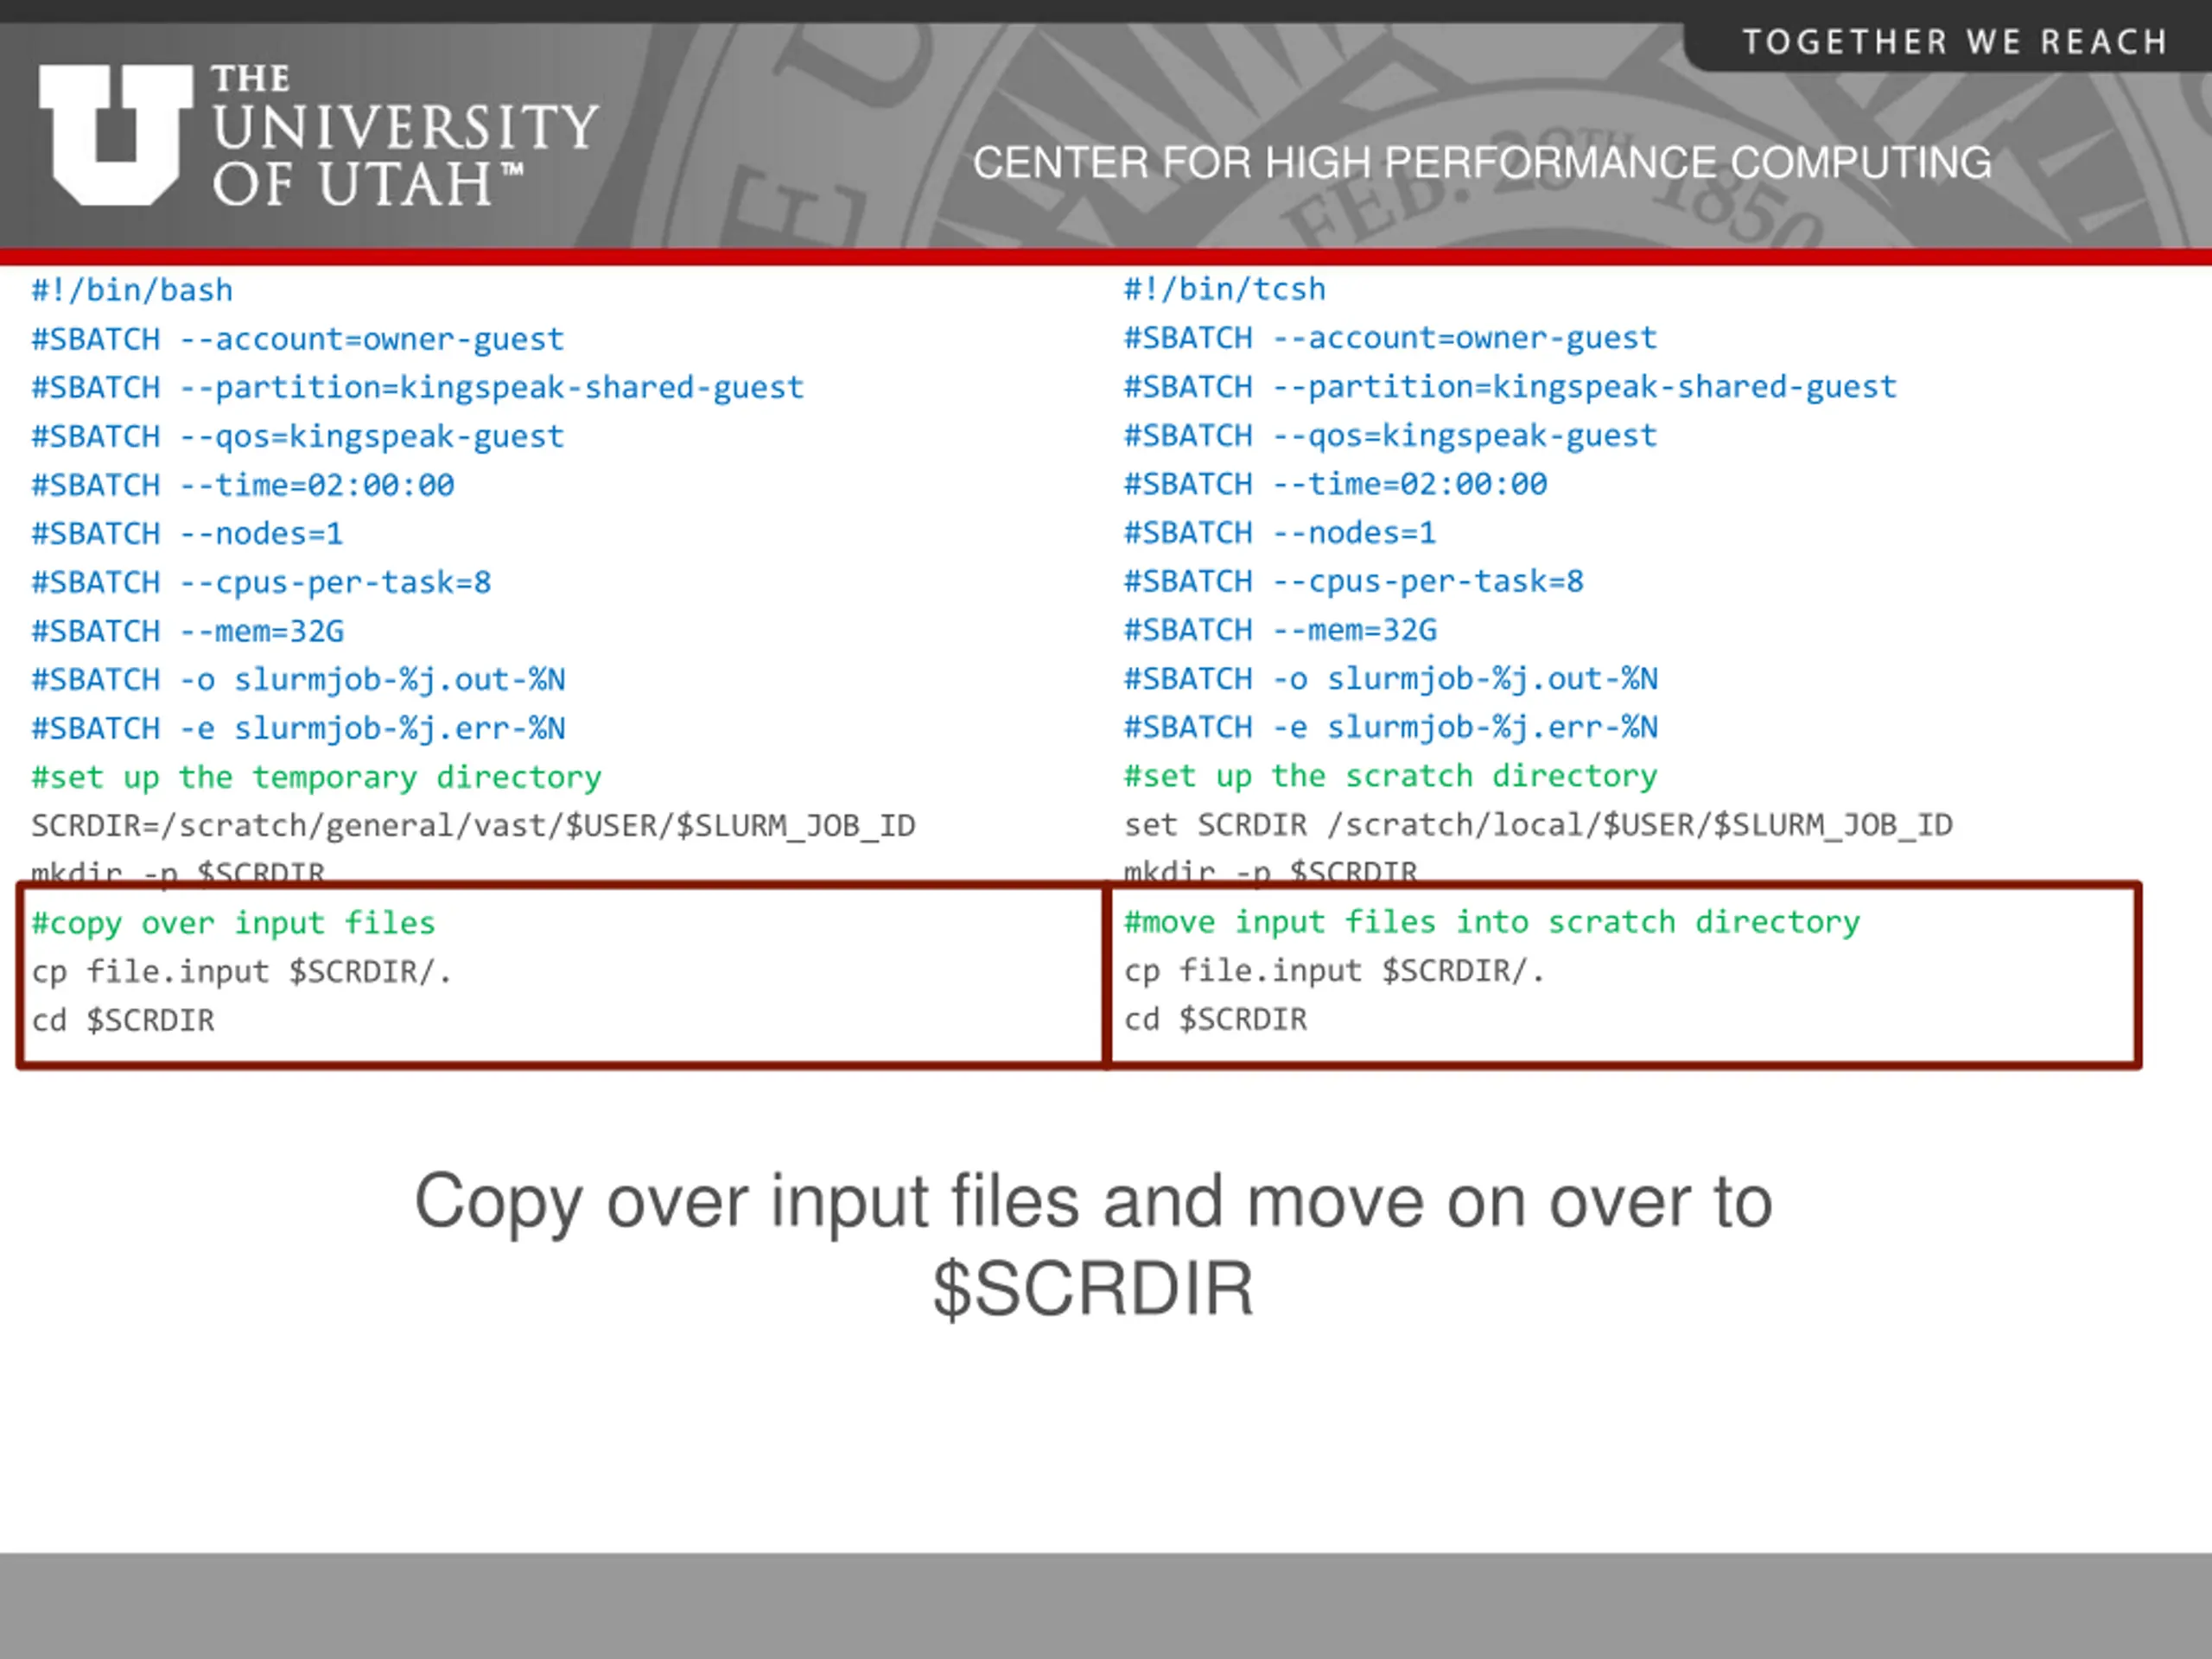Click '--mem=32G' line in bash script
This screenshot has width=2212, height=1659.
[x=188, y=631]
